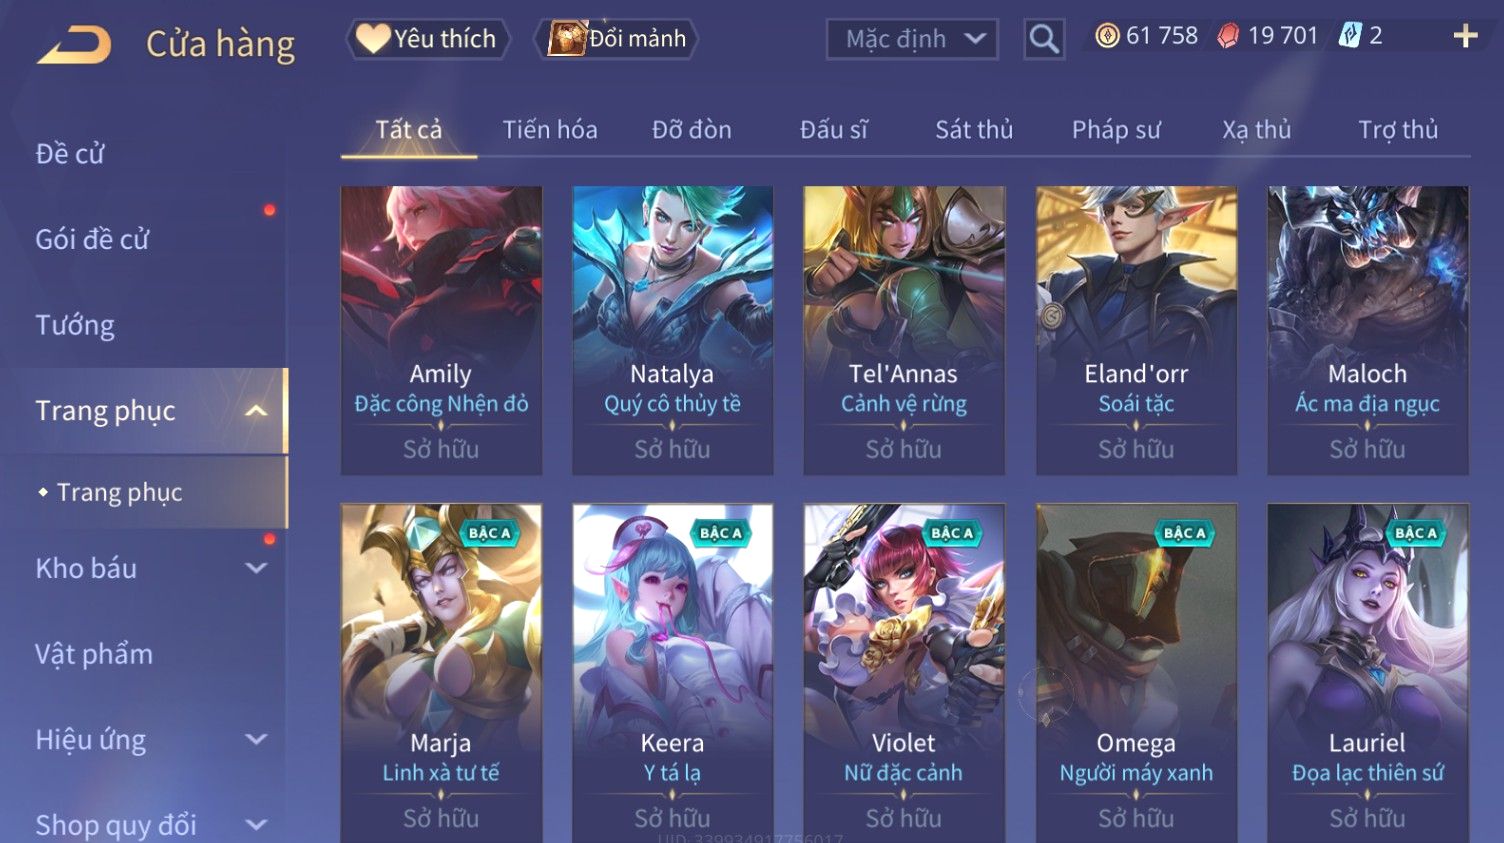Open Đổi mảnh chest icon button

pos(618,39)
